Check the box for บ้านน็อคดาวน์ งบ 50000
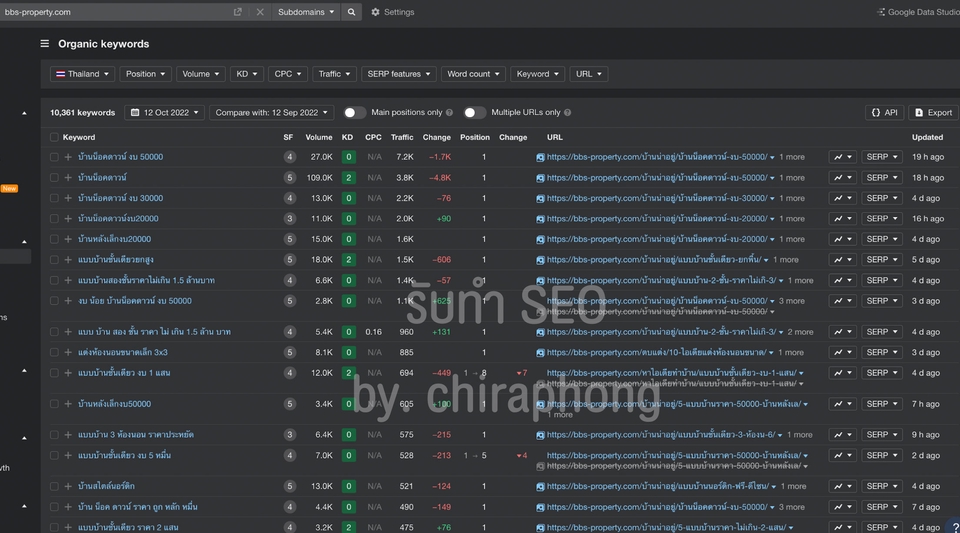 click(x=54, y=157)
